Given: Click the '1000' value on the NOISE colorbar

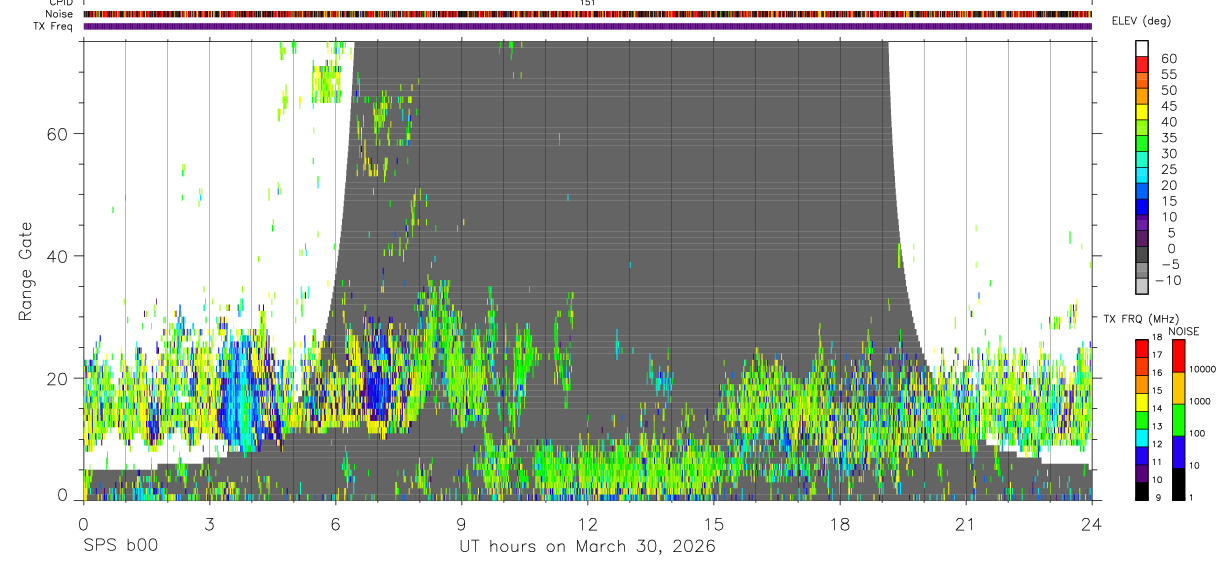Looking at the screenshot, I should pos(1198,401).
